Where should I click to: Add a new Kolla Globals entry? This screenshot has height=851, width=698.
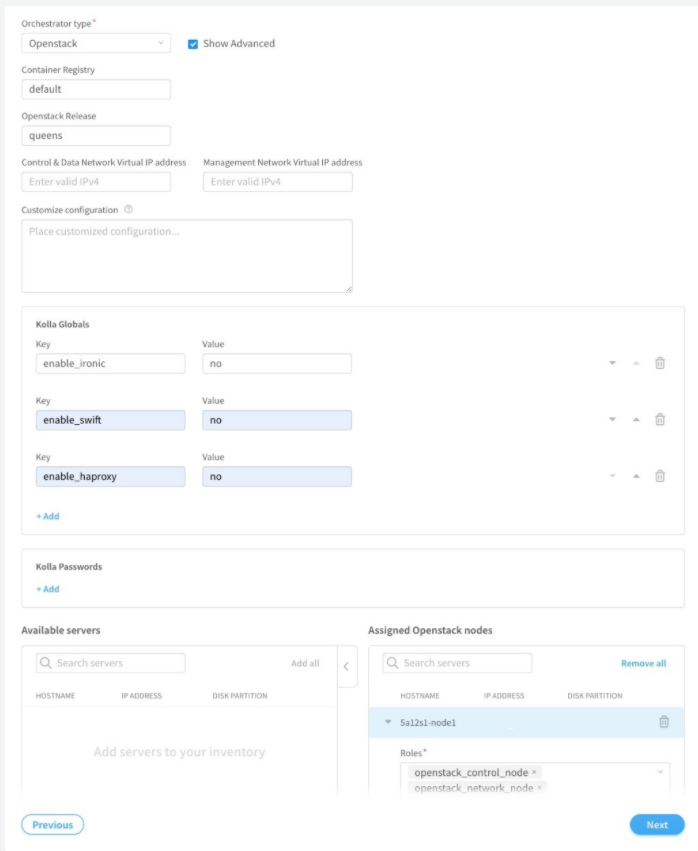pos(48,516)
